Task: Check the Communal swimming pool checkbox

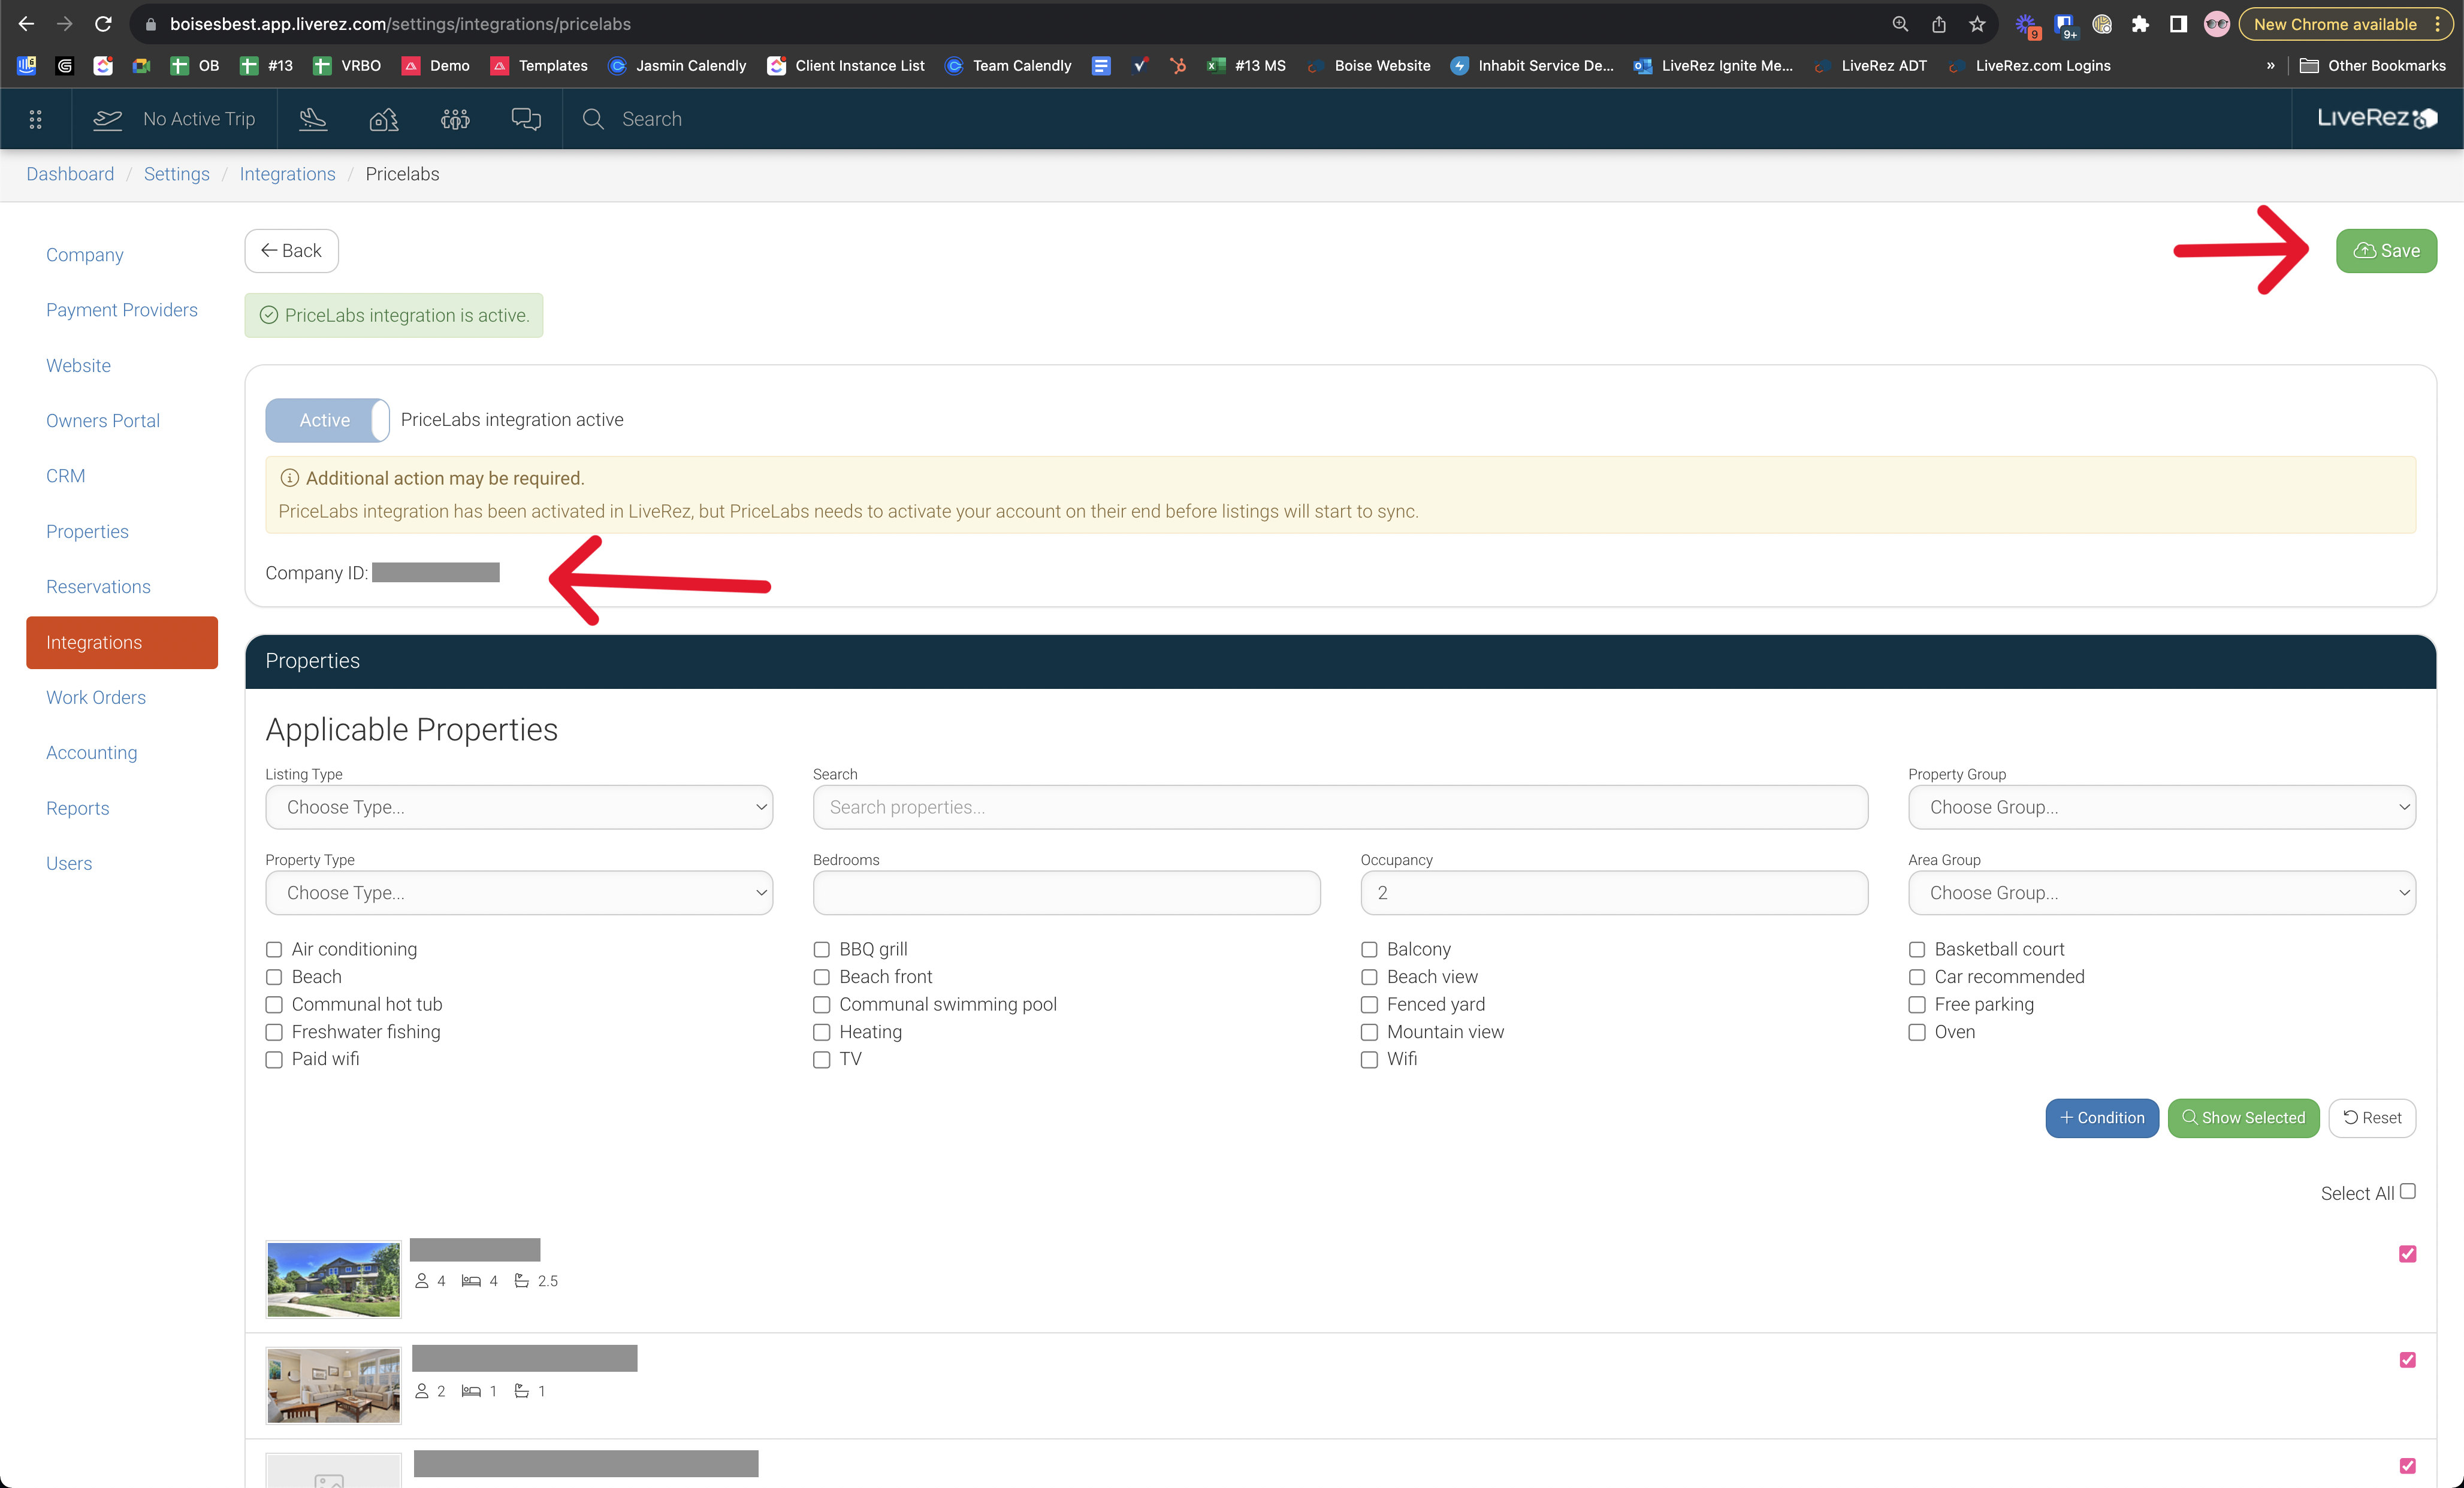Action: pyautogui.click(x=821, y=1004)
